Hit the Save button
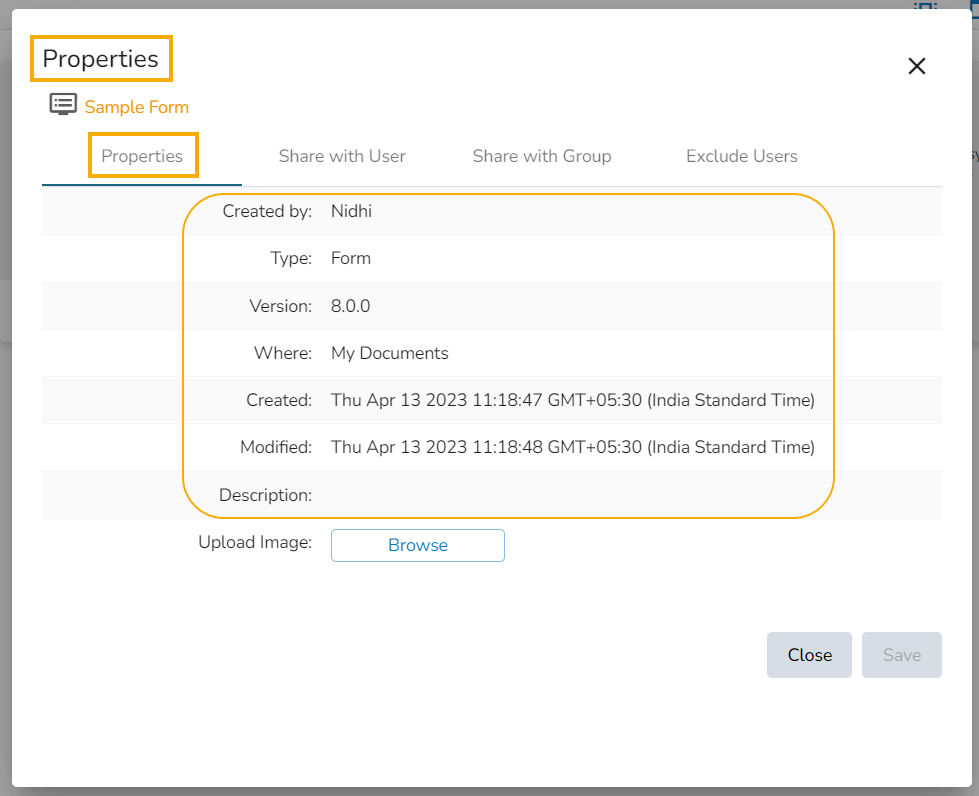This screenshot has width=979, height=796. coord(901,655)
